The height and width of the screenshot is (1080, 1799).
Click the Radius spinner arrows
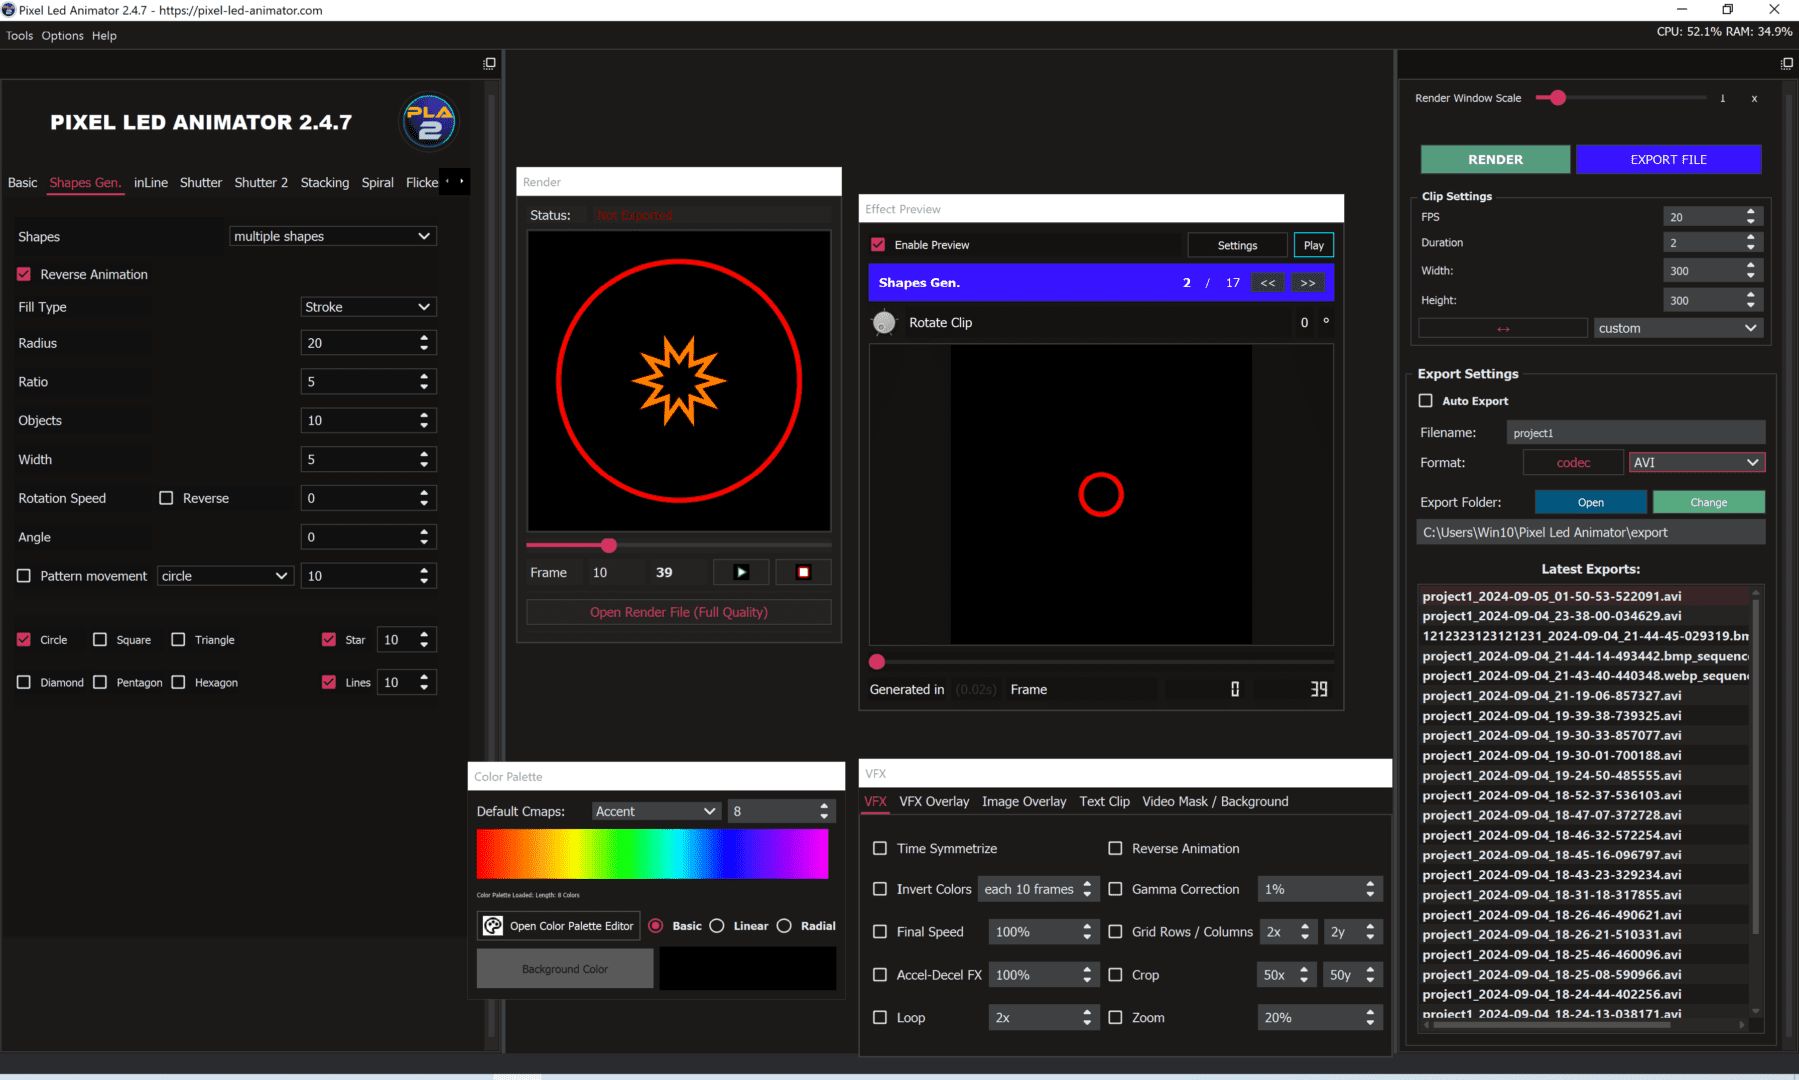[x=424, y=343]
